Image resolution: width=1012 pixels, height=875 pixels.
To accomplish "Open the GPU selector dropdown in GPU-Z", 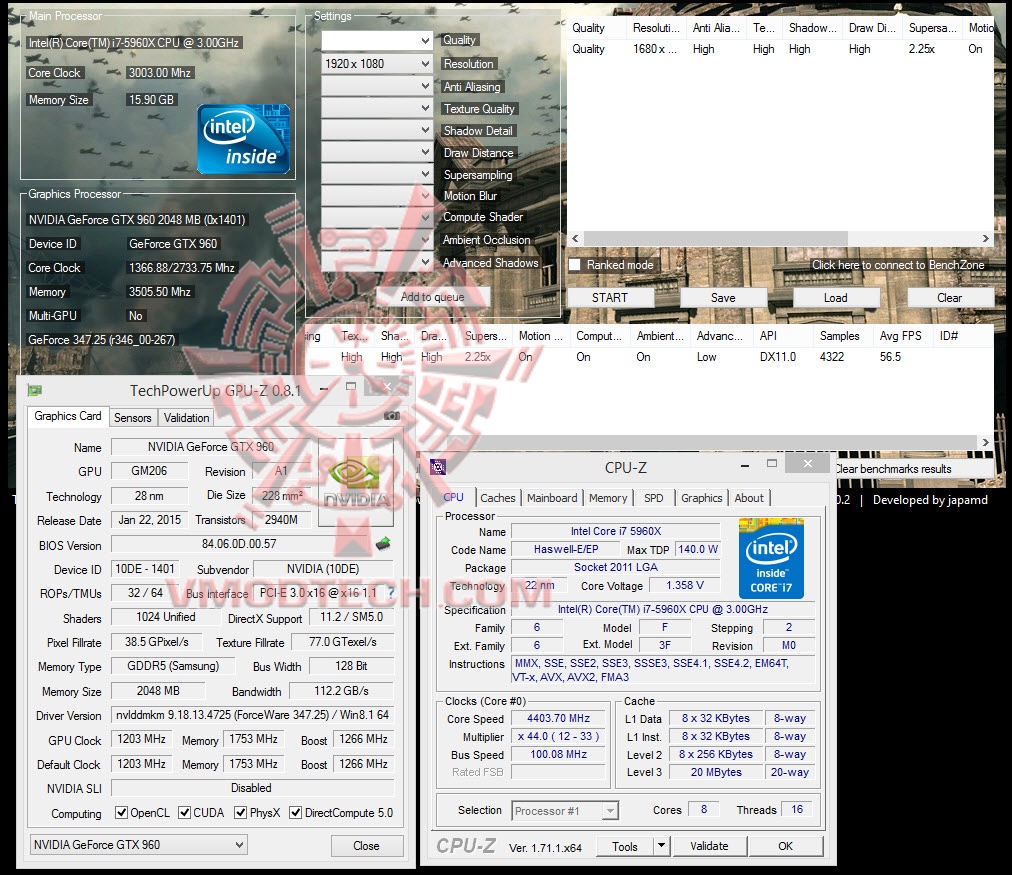I will [x=138, y=845].
